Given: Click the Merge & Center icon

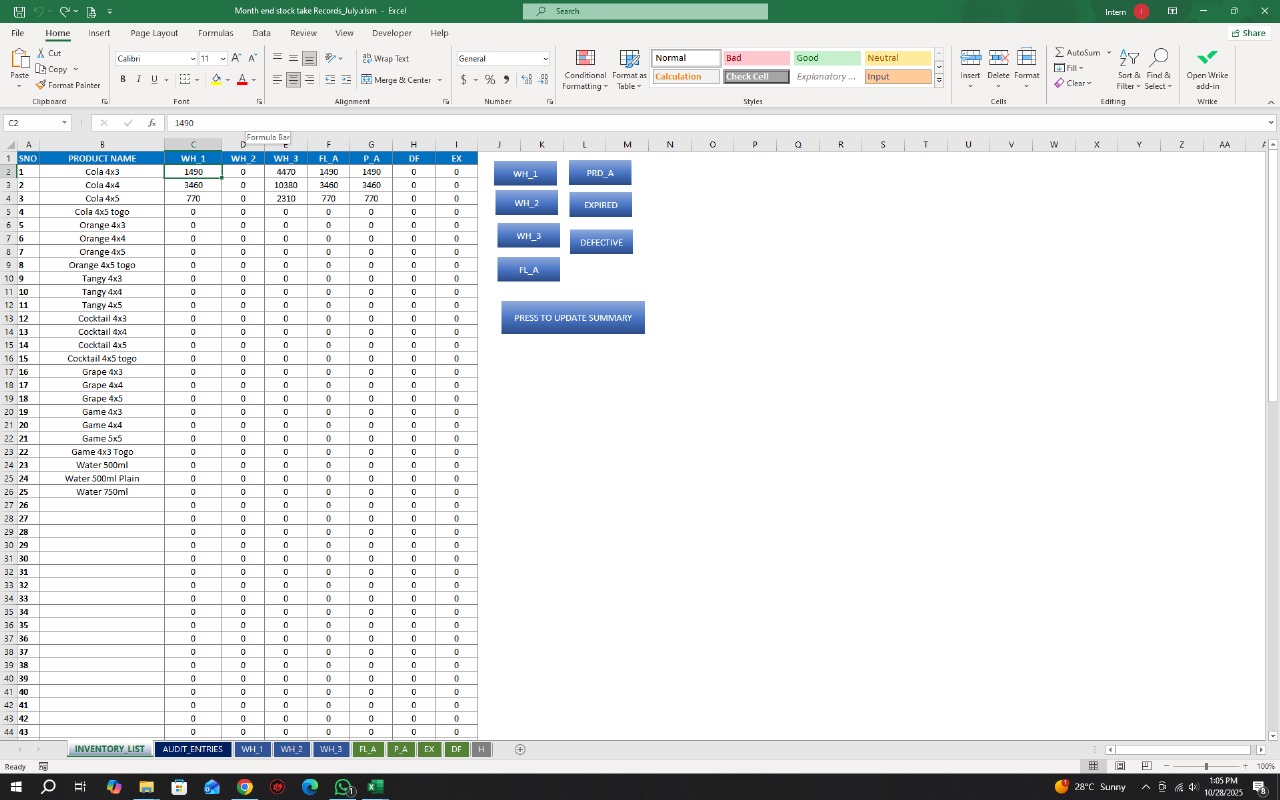Looking at the screenshot, I should tap(367, 80).
